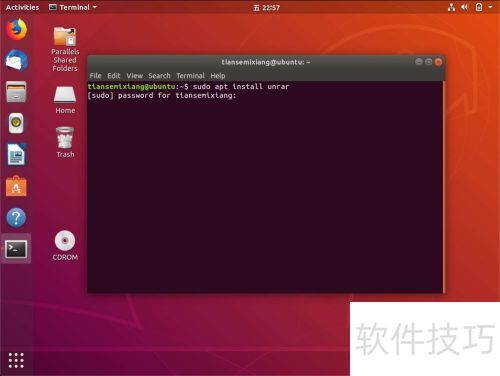The image size is (500, 376).
Task: Maximize the terminal window
Action: [x=429, y=62]
